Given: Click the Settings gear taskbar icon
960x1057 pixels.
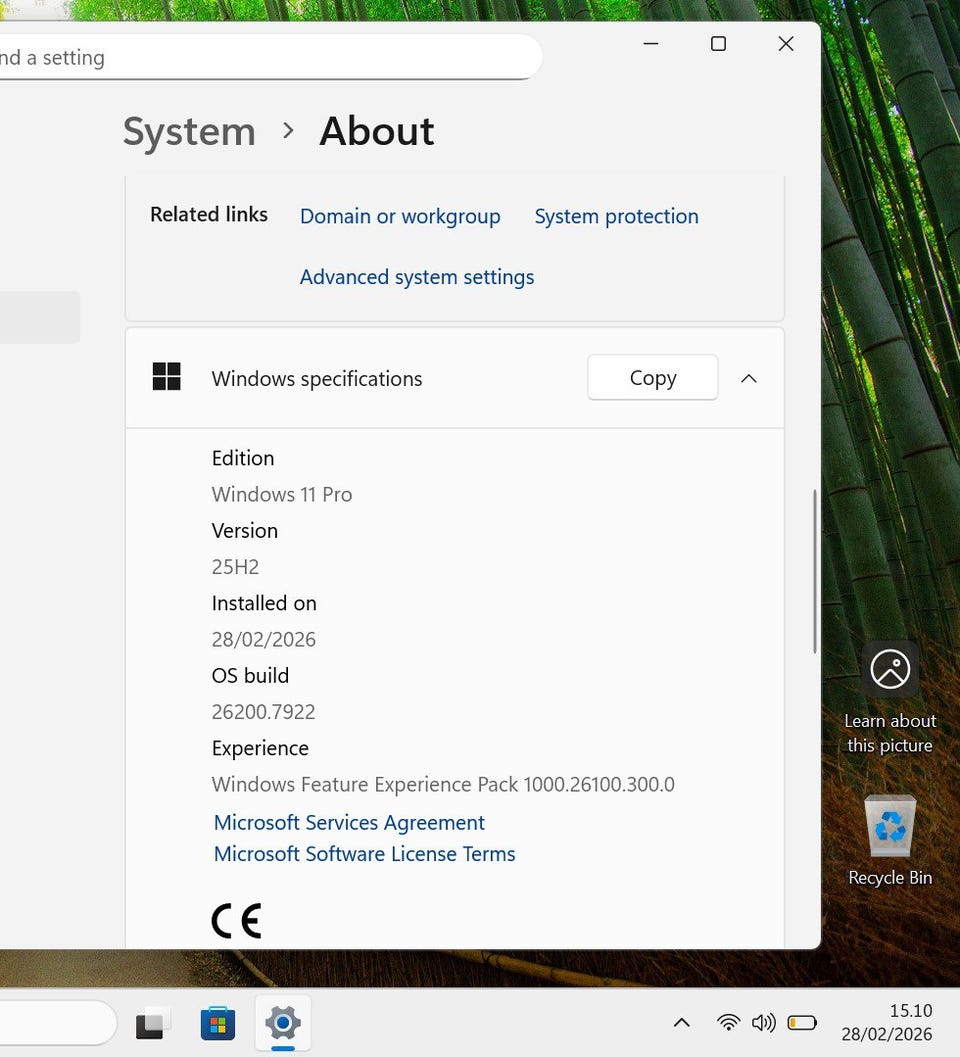Looking at the screenshot, I should point(283,1023).
